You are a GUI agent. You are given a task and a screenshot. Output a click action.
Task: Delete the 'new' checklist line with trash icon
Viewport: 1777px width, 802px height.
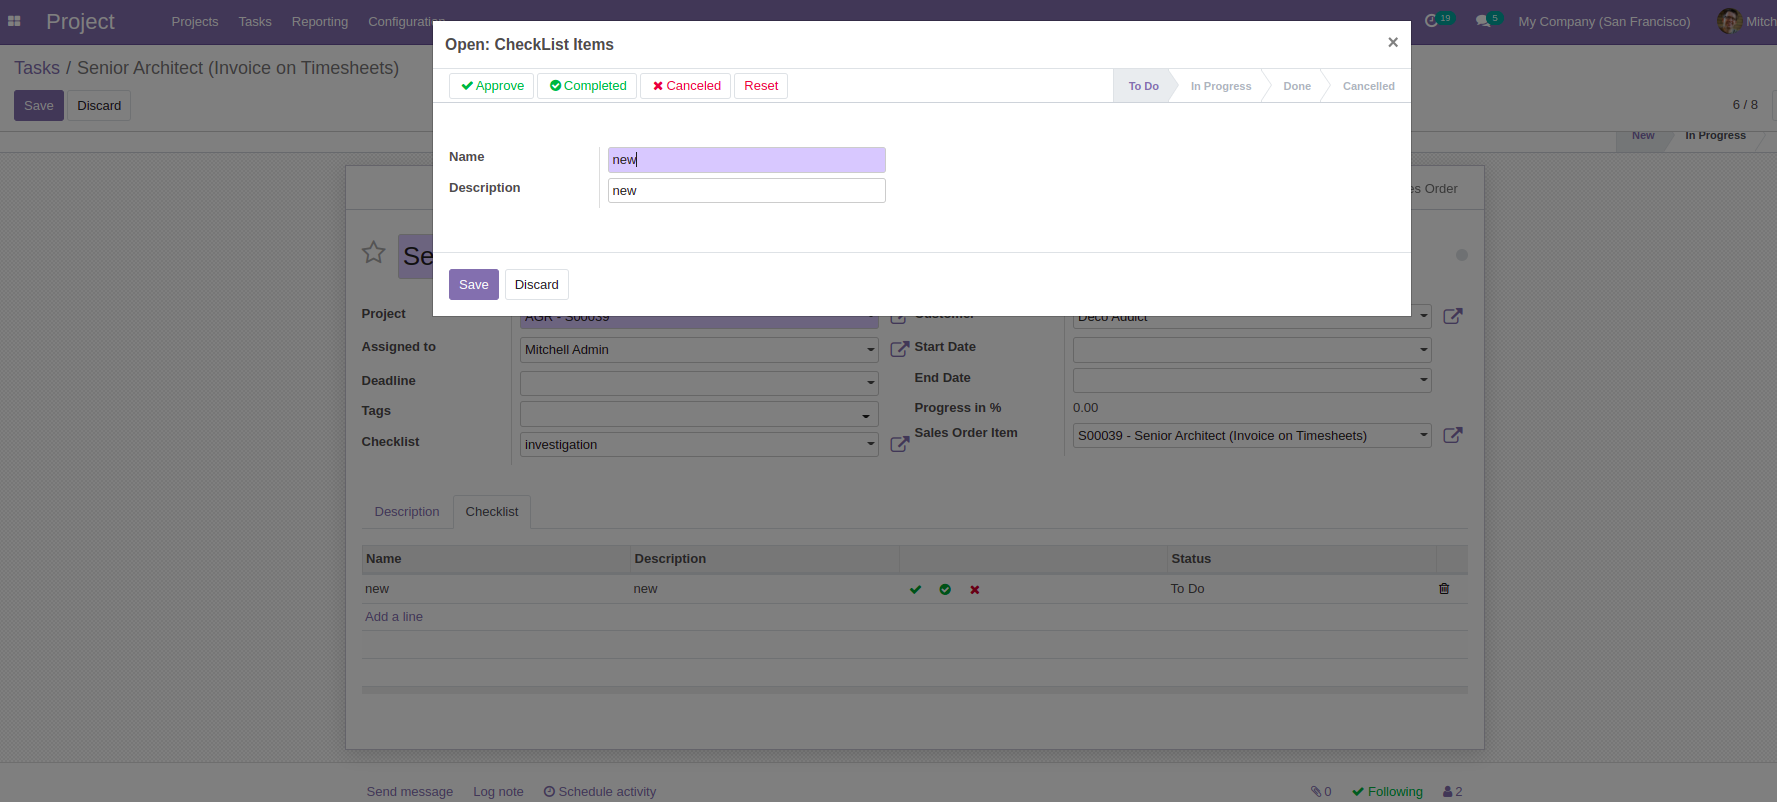[x=1443, y=589]
